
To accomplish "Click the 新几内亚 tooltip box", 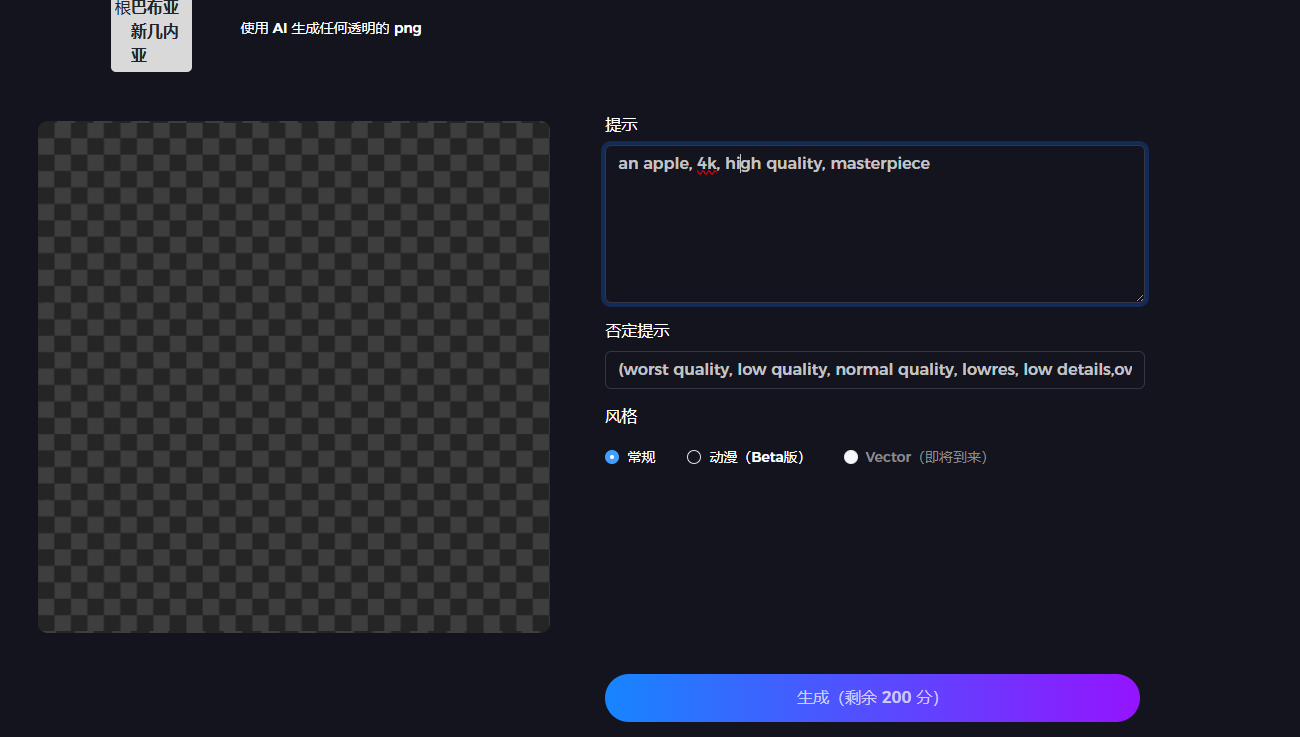I will (151, 35).
